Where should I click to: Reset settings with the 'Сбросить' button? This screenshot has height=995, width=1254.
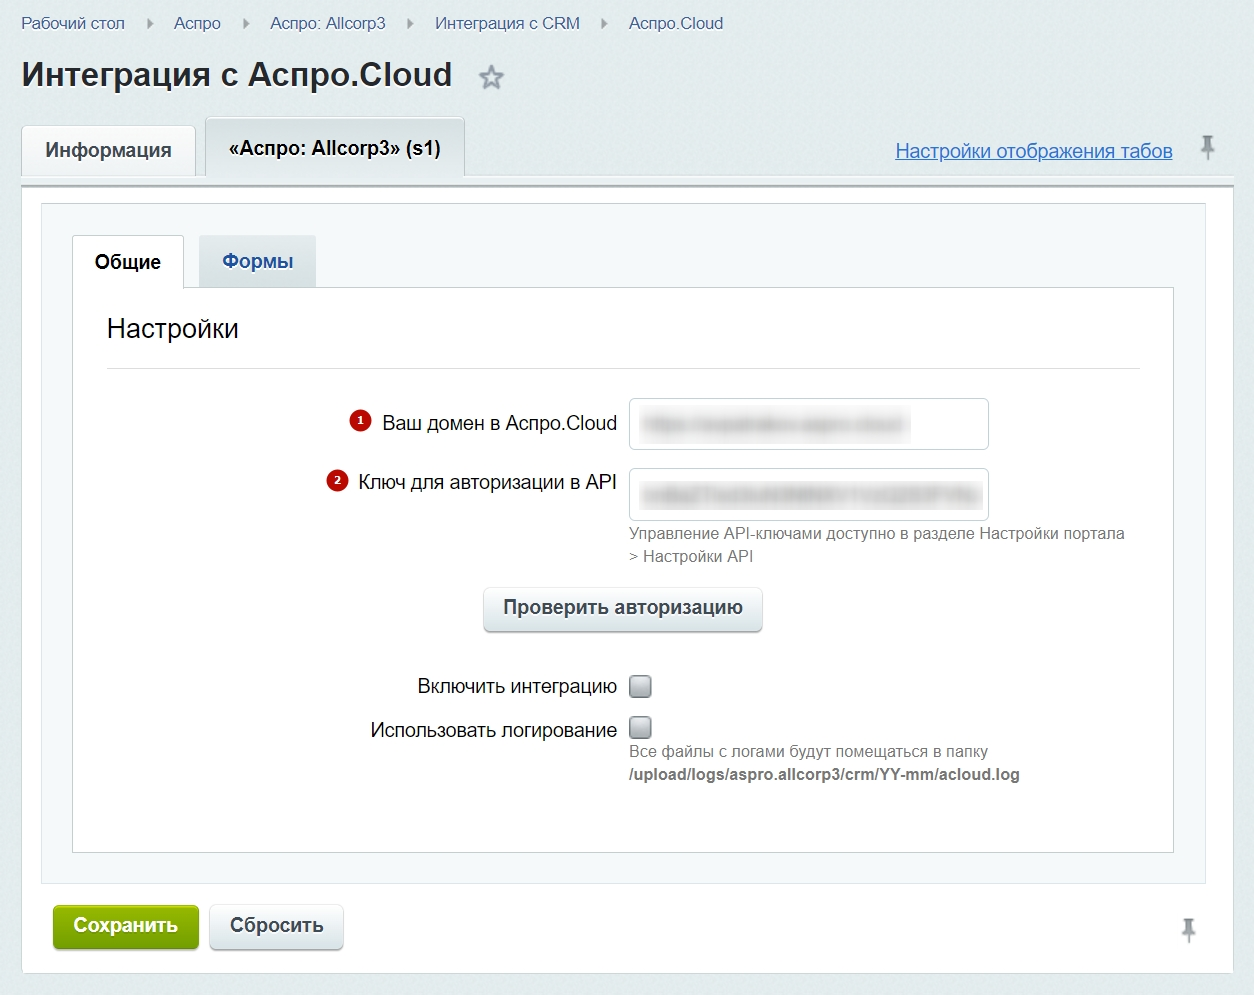277,926
